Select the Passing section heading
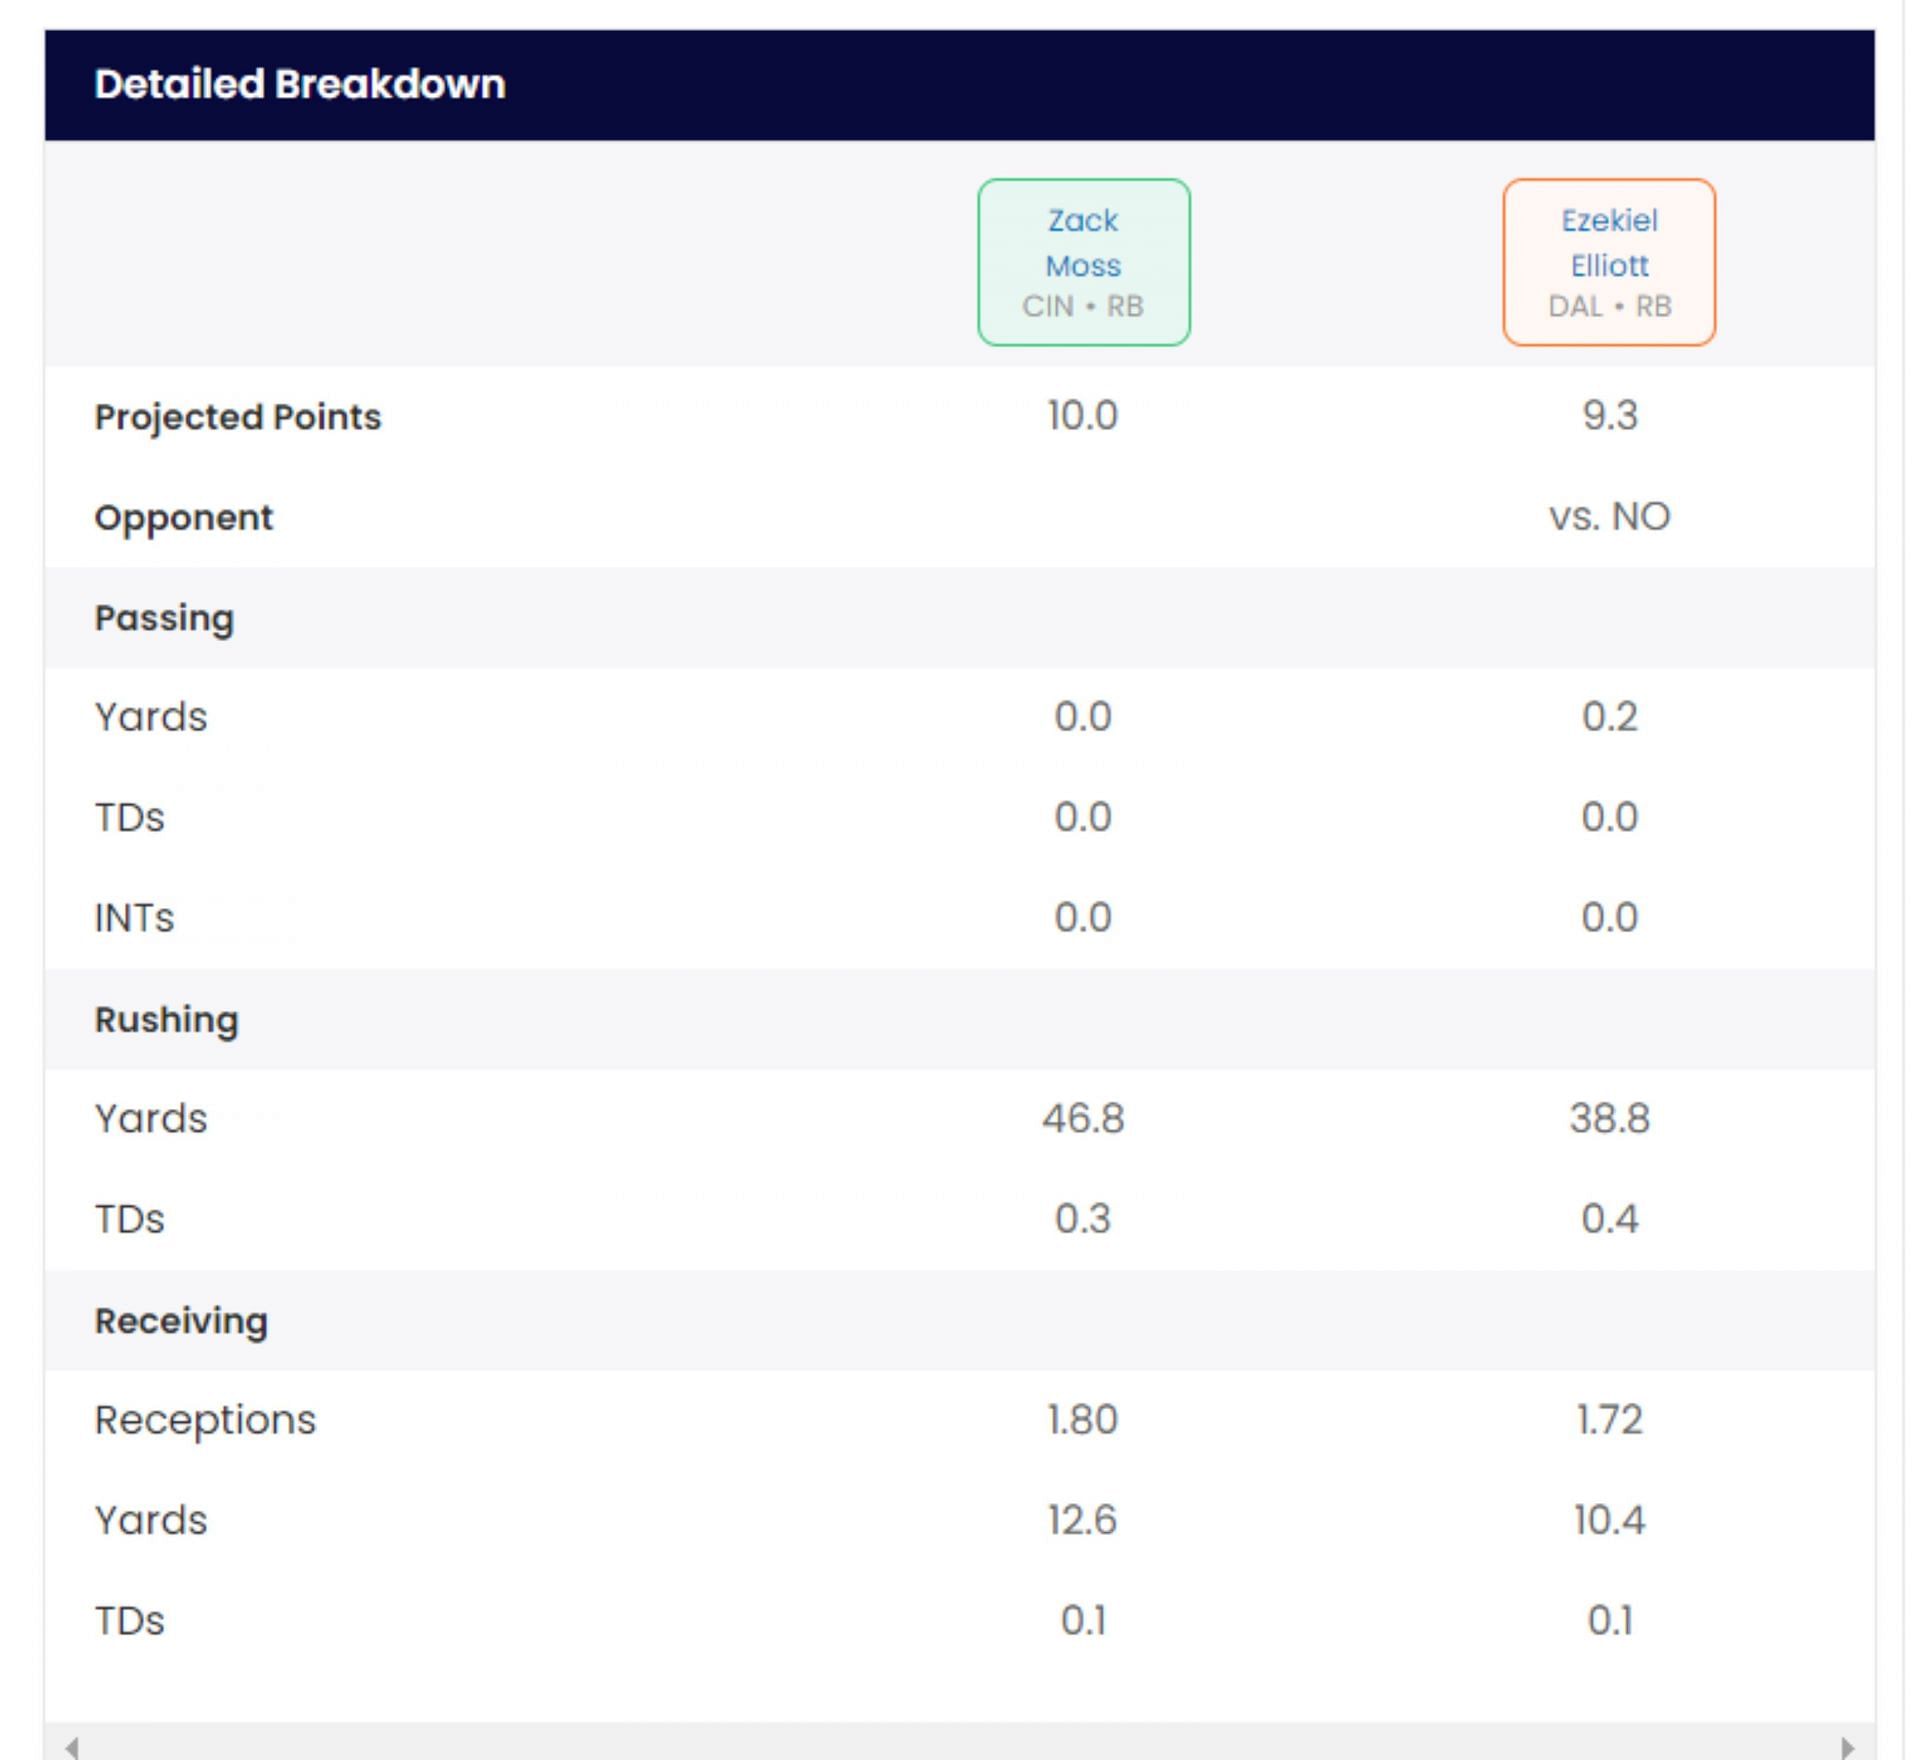Image resolution: width=1920 pixels, height=1760 pixels. [x=164, y=618]
